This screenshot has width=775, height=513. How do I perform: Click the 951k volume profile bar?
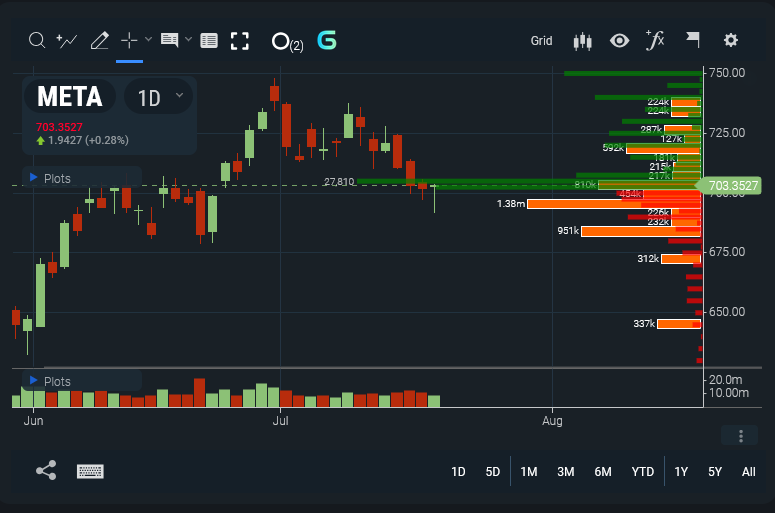[x=641, y=231]
